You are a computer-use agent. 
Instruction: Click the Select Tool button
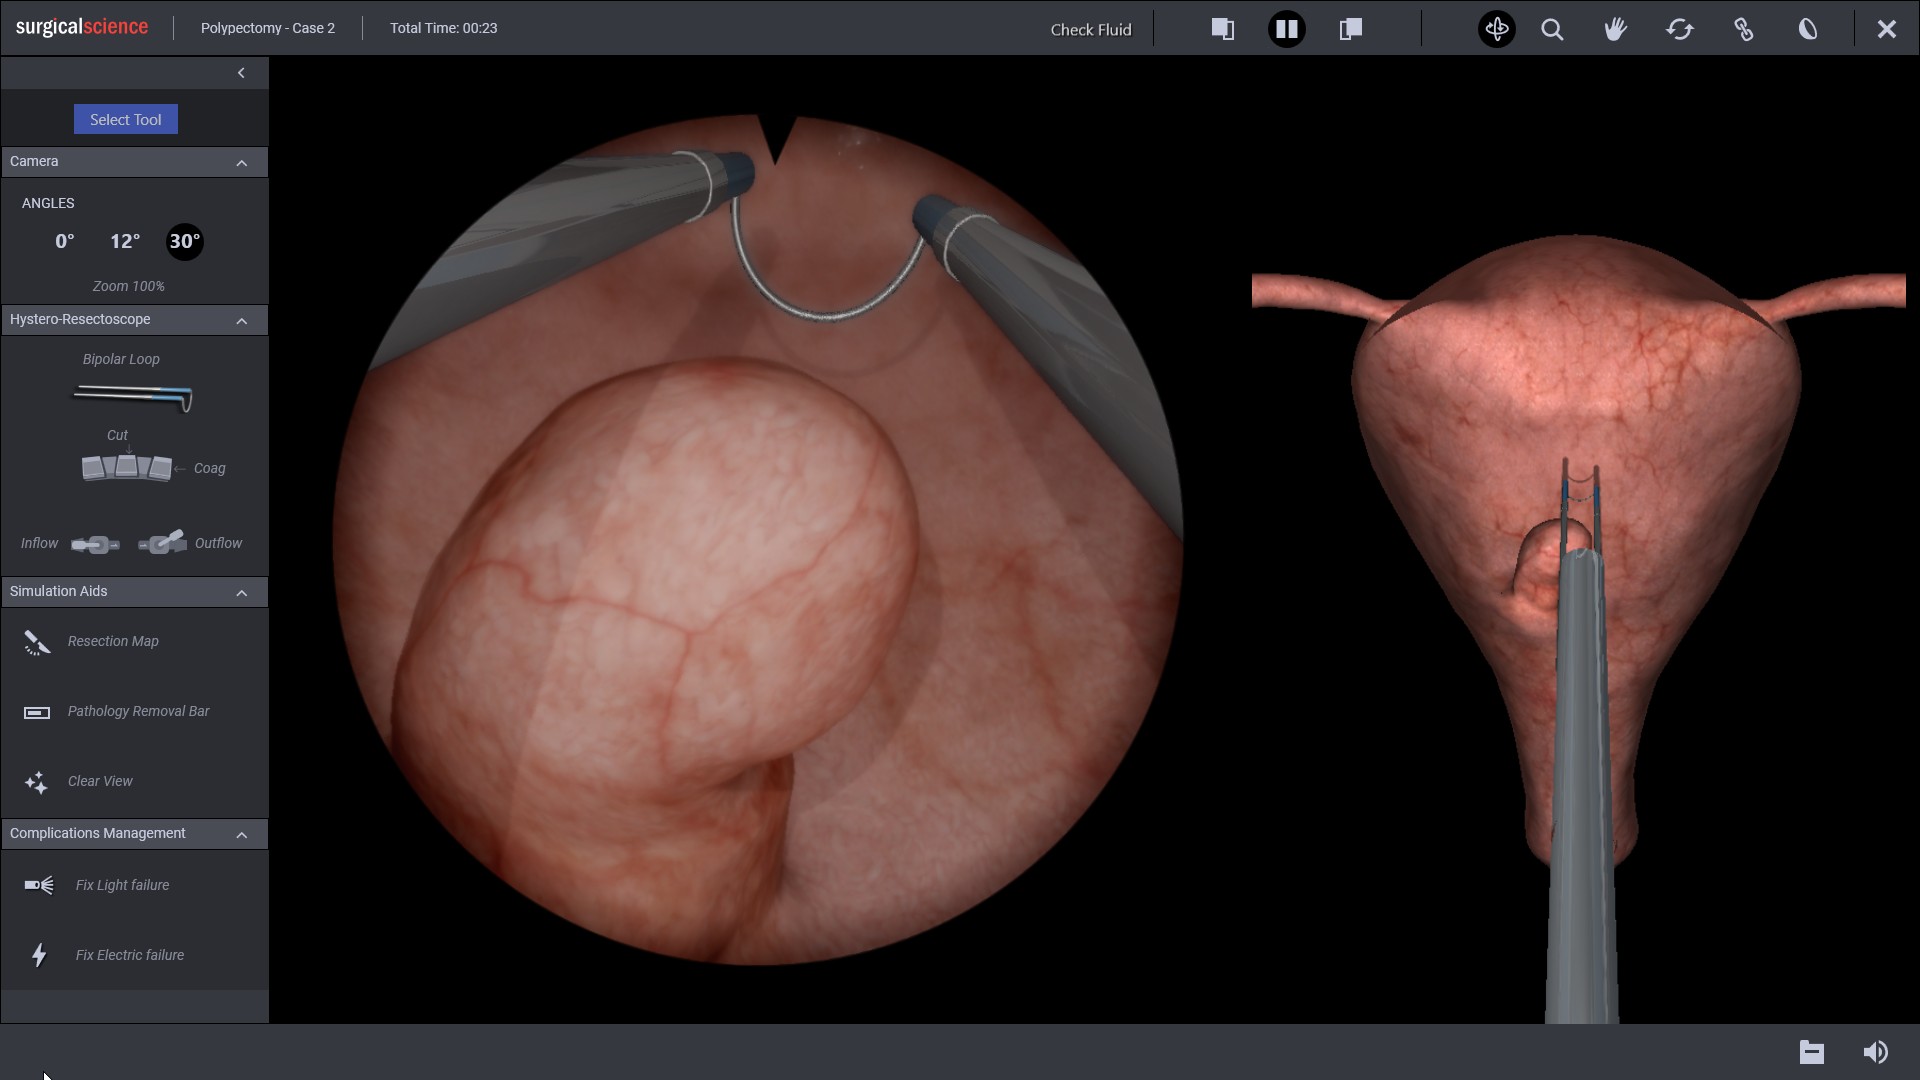[x=126, y=119]
